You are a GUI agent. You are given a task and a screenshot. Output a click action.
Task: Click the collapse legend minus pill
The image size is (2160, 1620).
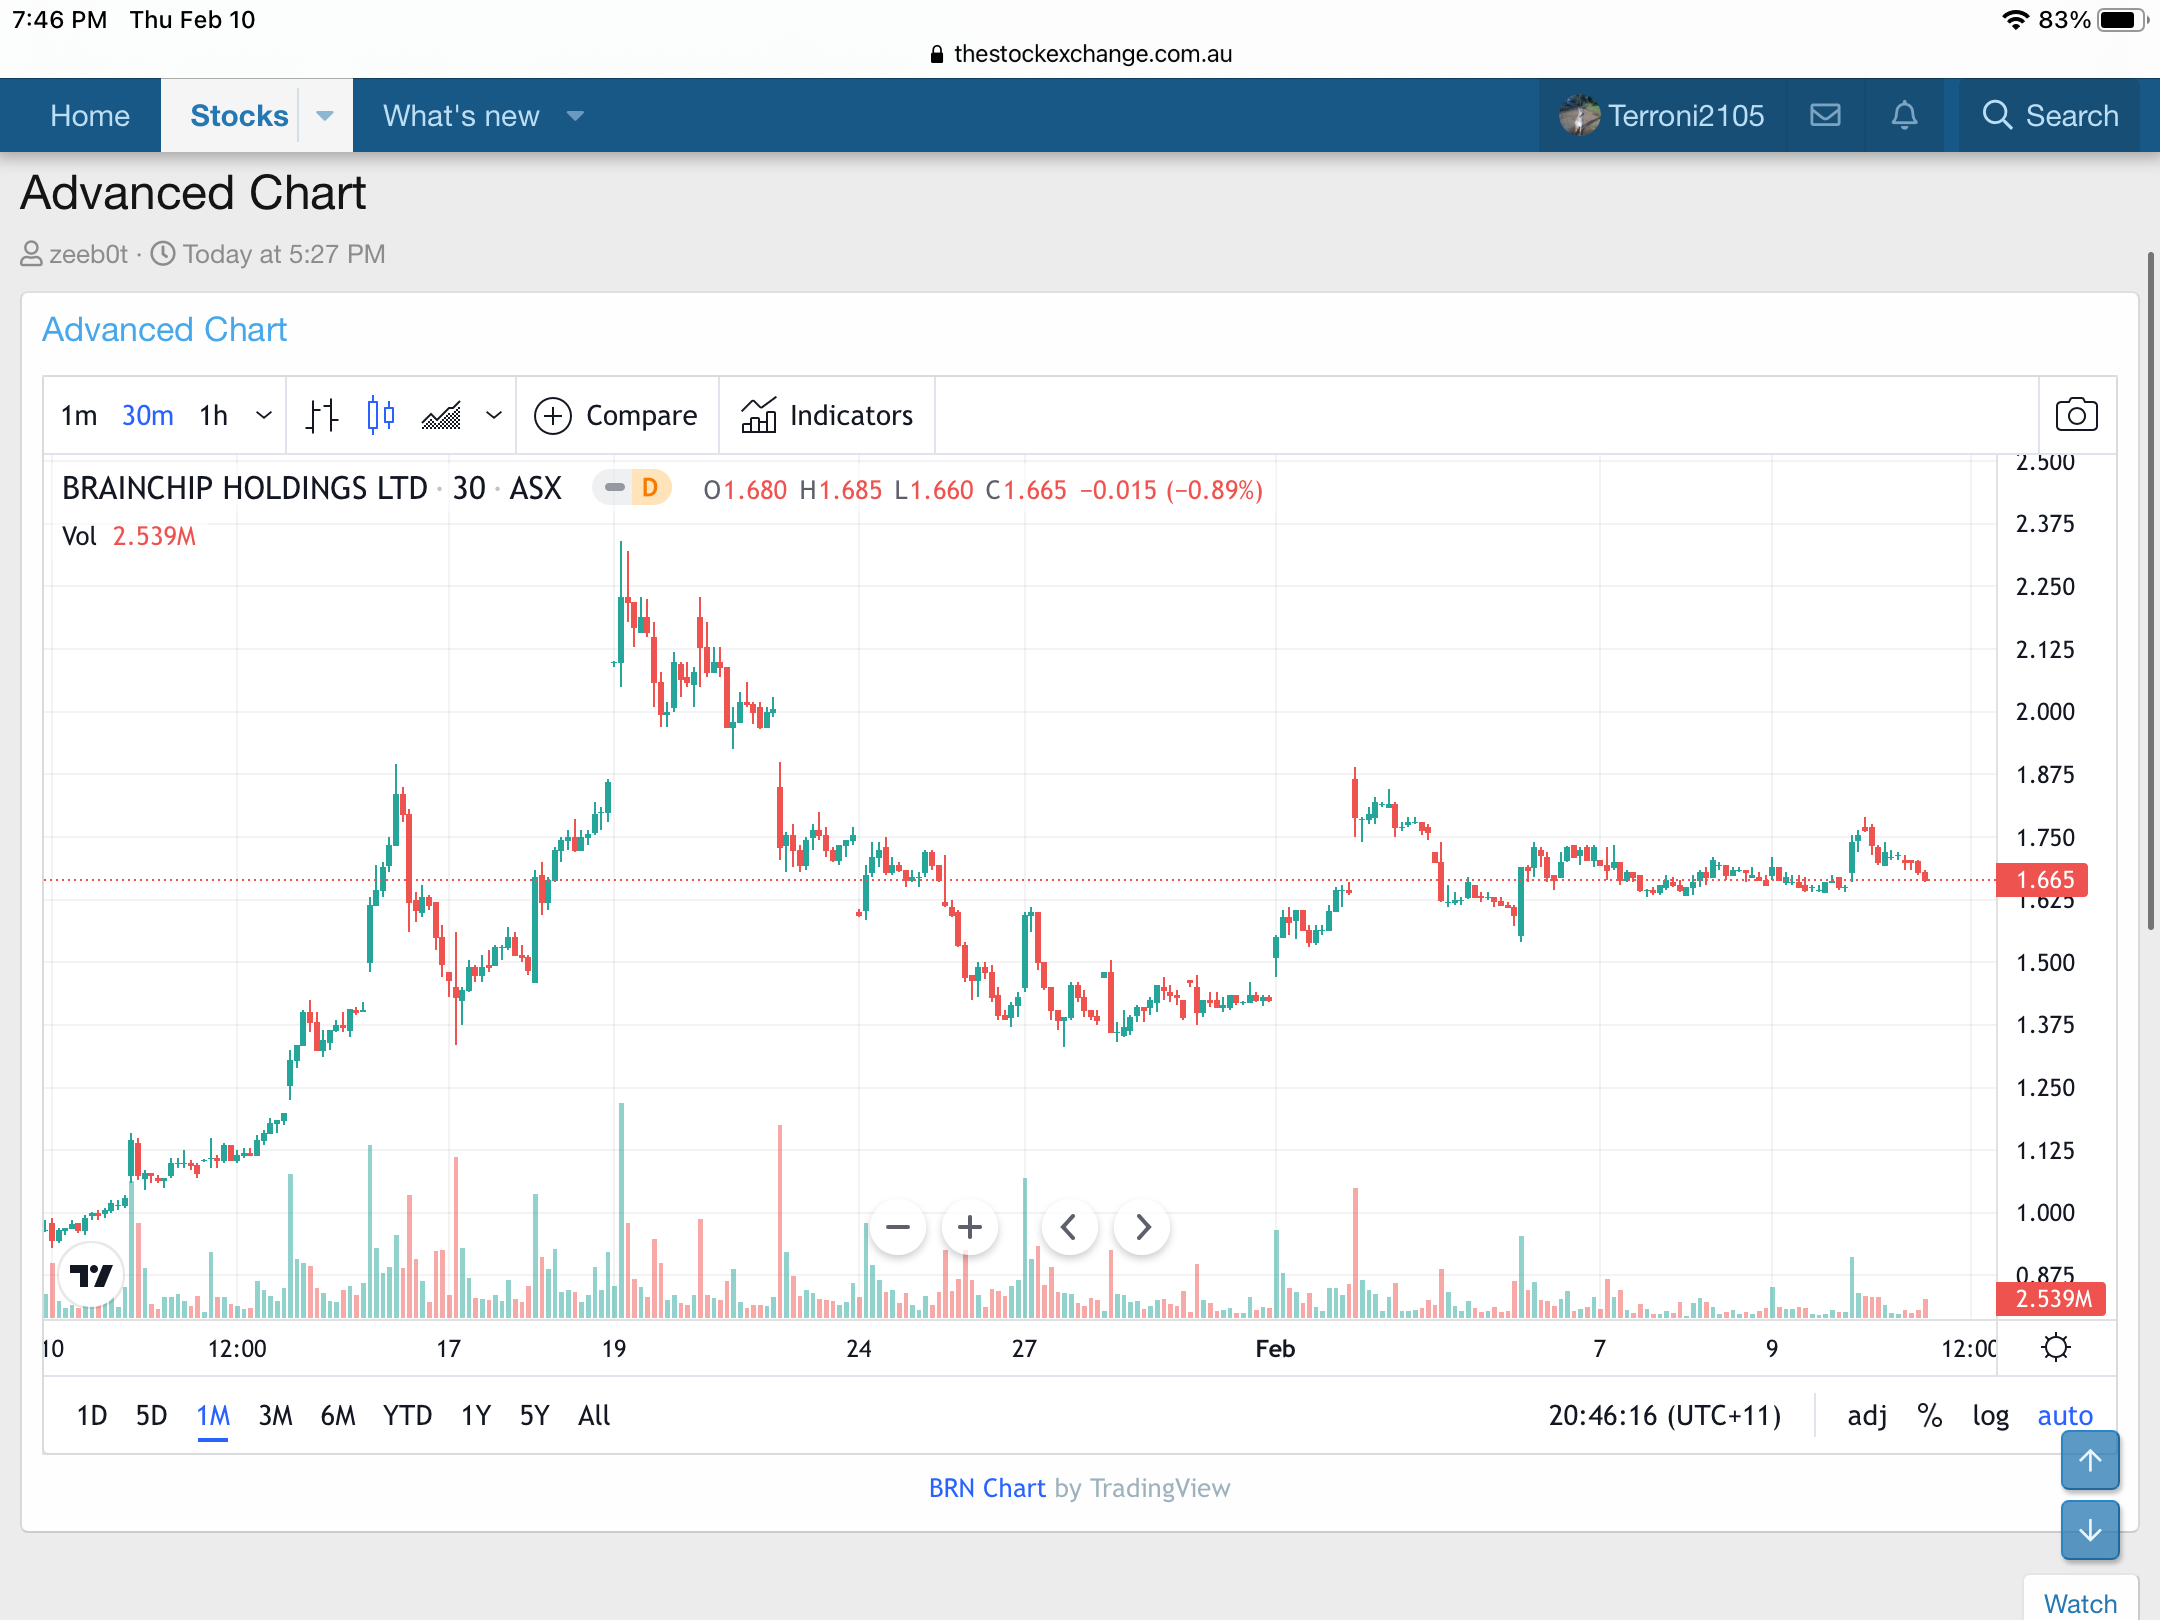click(x=614, y=488)
